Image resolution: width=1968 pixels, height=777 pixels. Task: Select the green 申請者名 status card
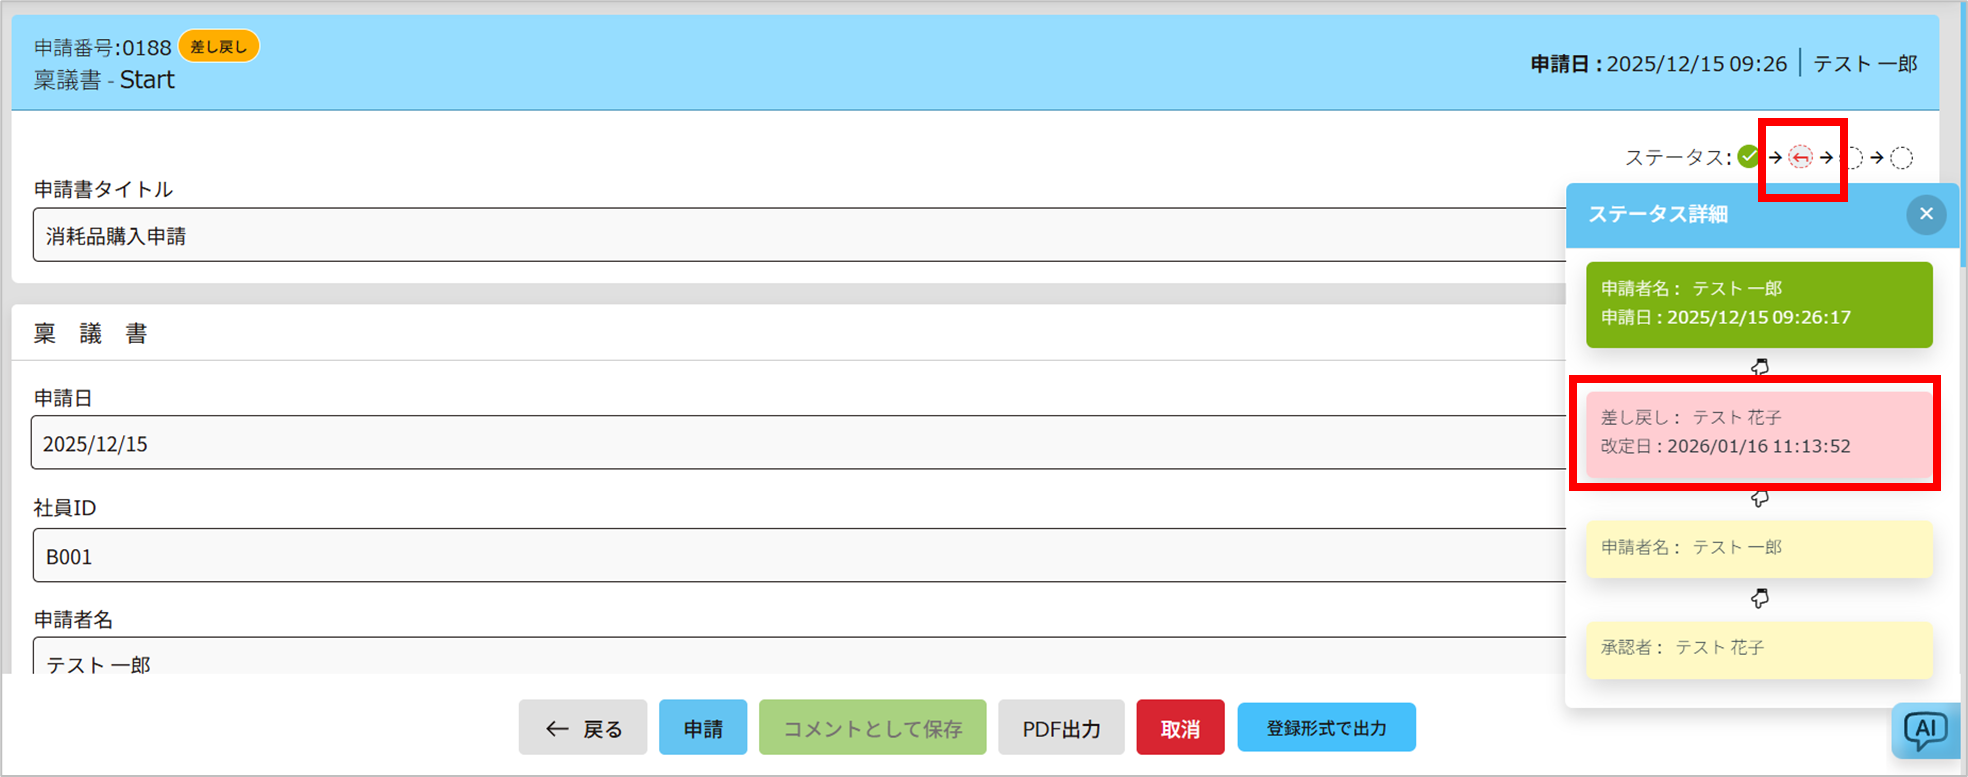tap(1758, 304)
